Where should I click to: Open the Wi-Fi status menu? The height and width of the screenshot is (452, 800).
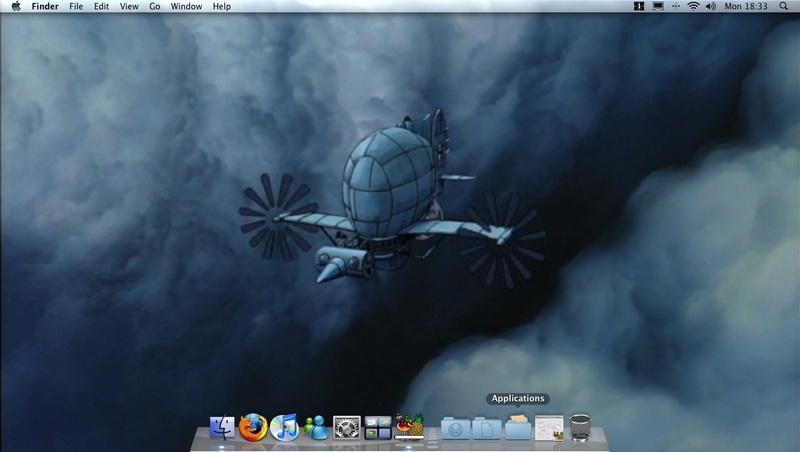693,6
